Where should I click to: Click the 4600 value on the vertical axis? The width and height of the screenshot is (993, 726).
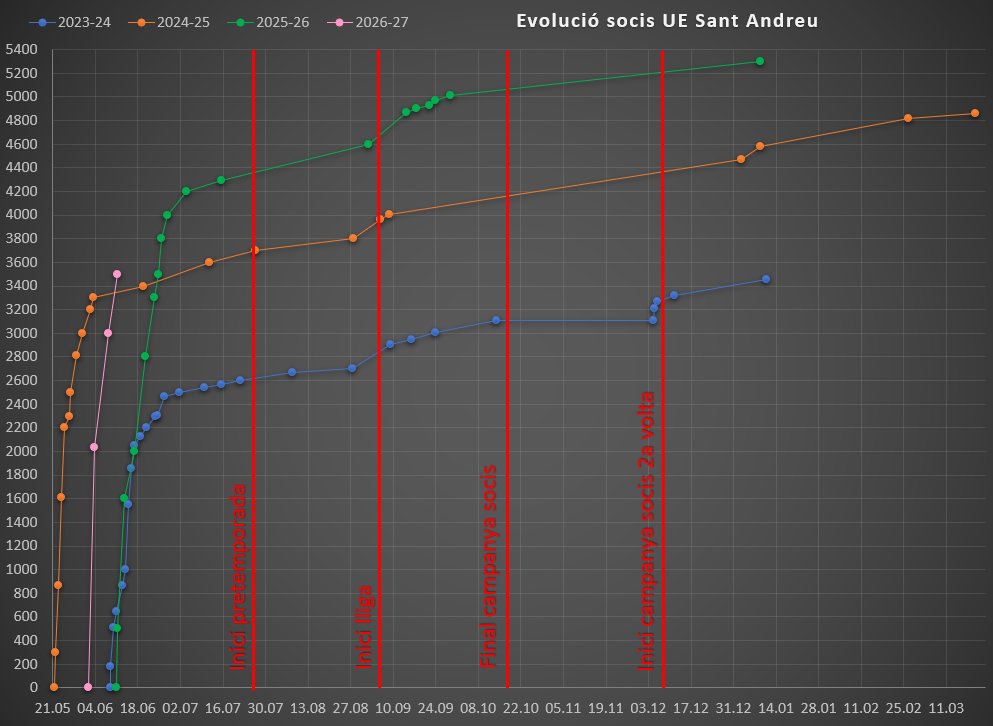[x=22, y=144]
